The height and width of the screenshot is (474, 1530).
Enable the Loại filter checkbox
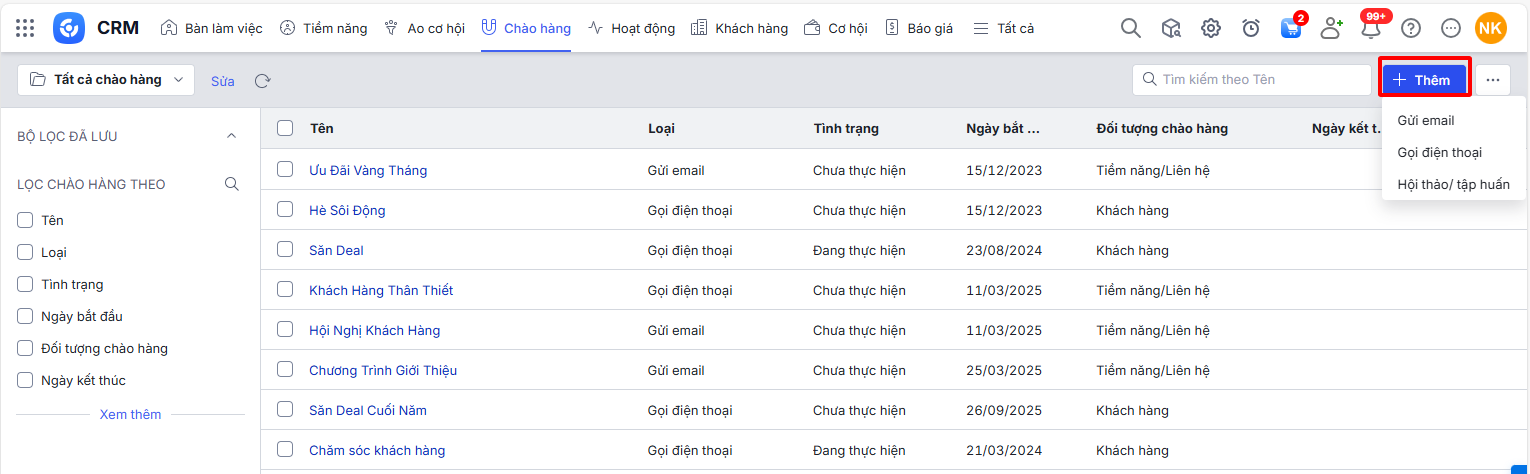26,252
